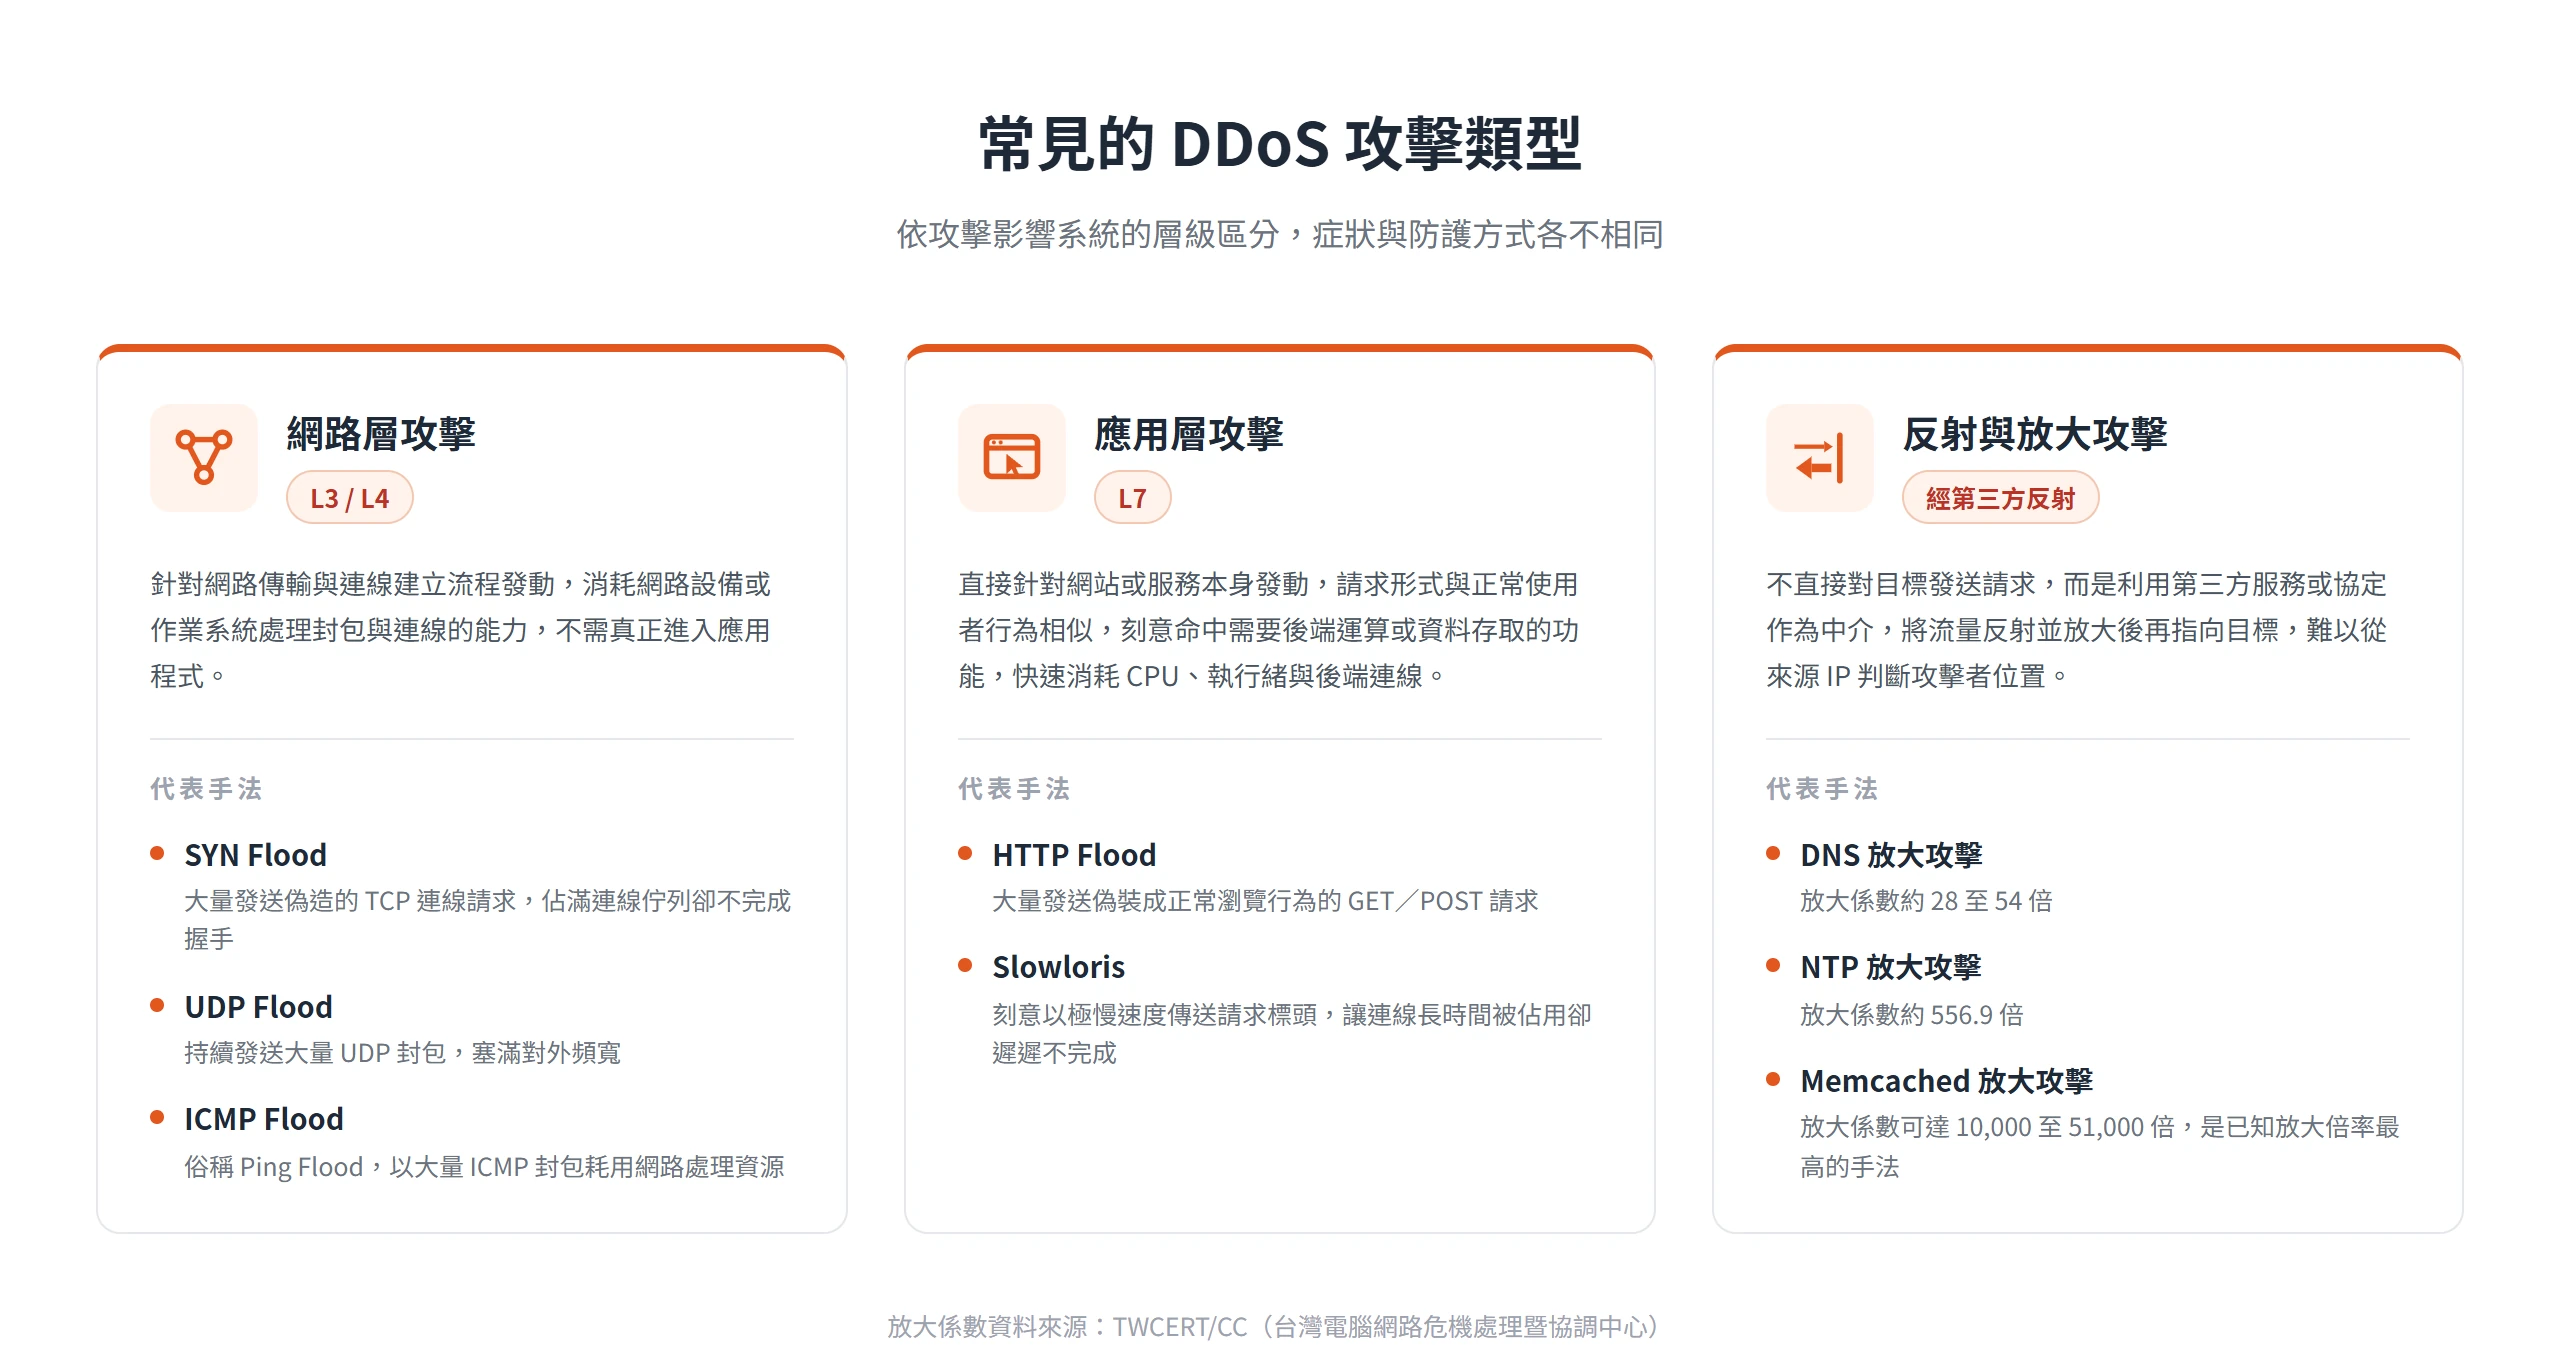Select the HTTP Flood item title
Screen dimensions: 2560x1365
(1075, 855)
